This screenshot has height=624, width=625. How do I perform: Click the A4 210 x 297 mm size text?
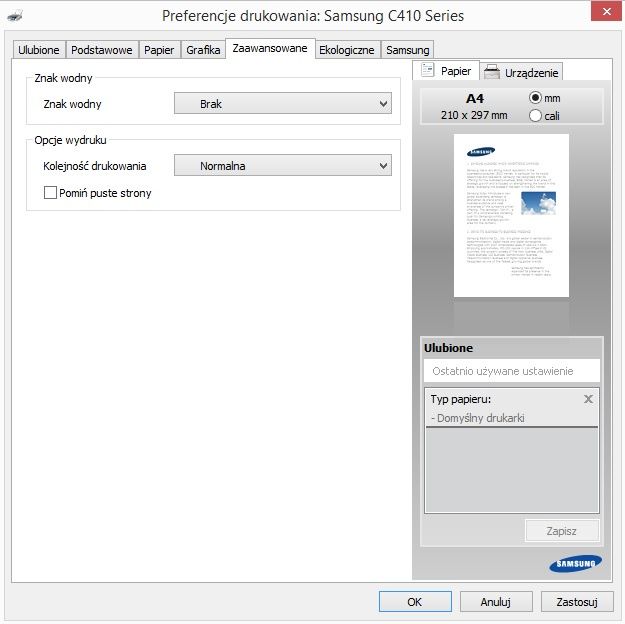474,107
